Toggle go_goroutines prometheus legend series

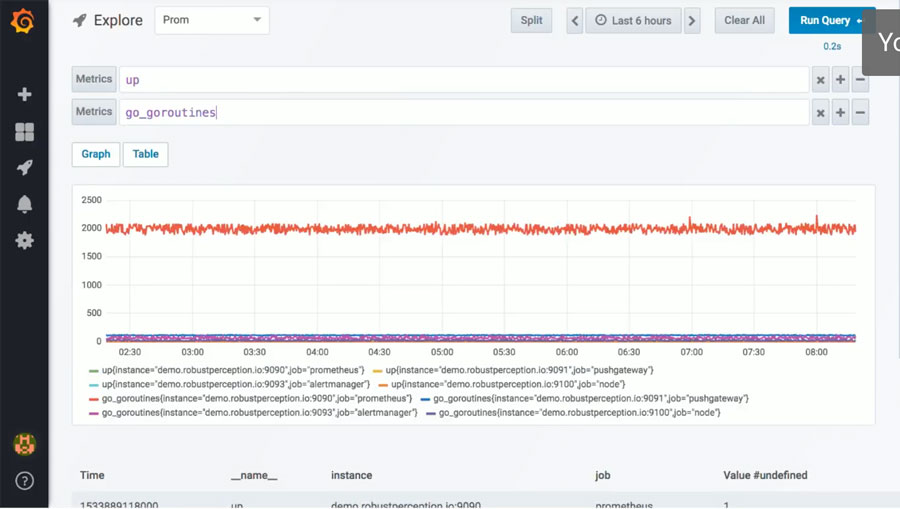[x=249, y=398]
